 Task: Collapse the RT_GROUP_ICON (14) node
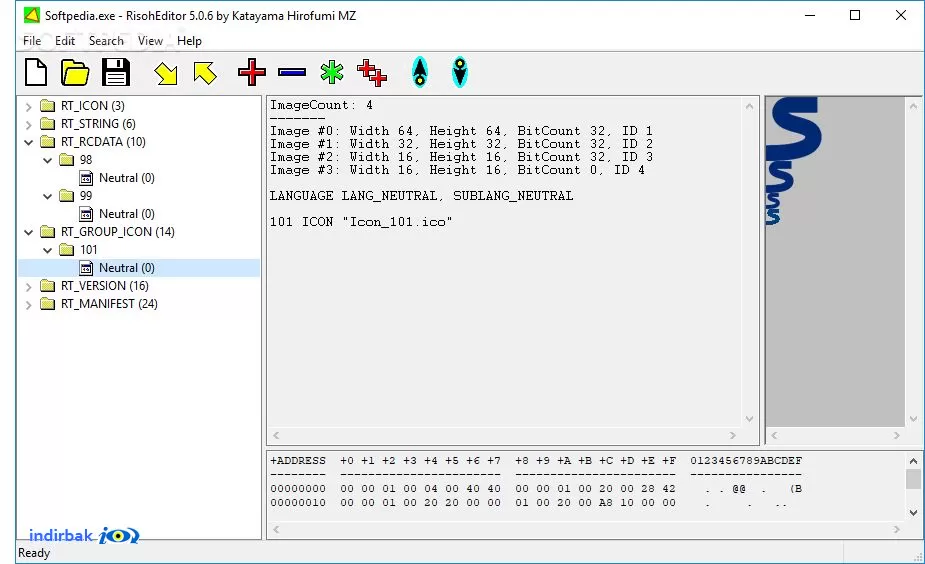[x=28, y=232]
